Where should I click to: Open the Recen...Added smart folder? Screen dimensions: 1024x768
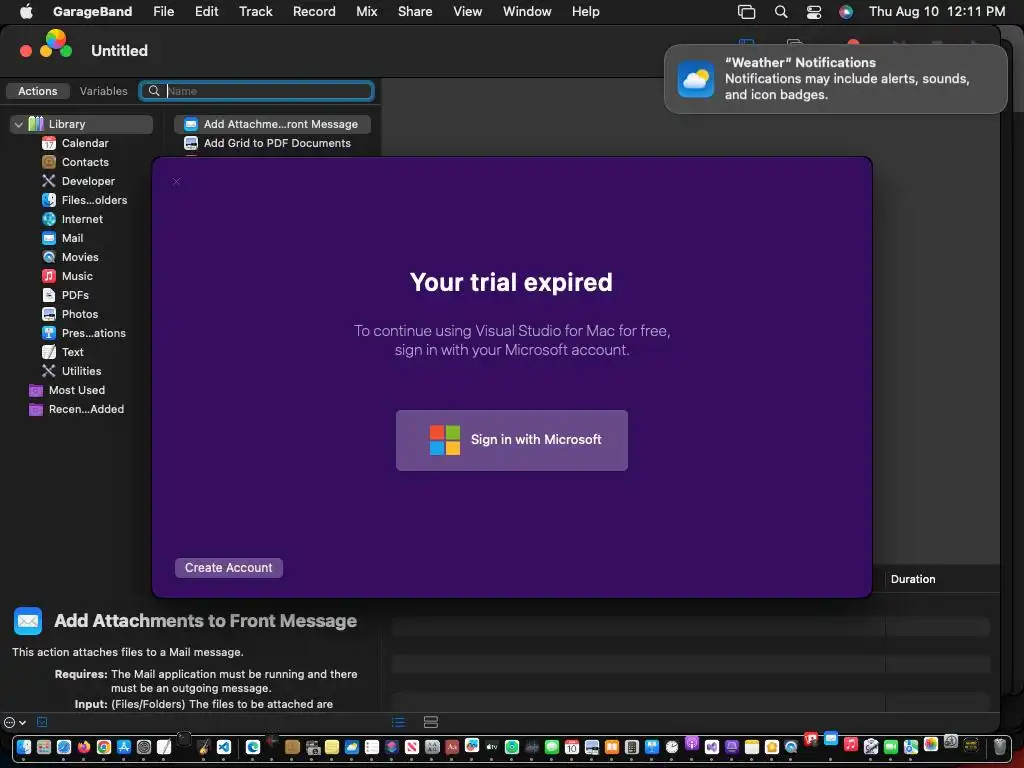pos(86,409)
